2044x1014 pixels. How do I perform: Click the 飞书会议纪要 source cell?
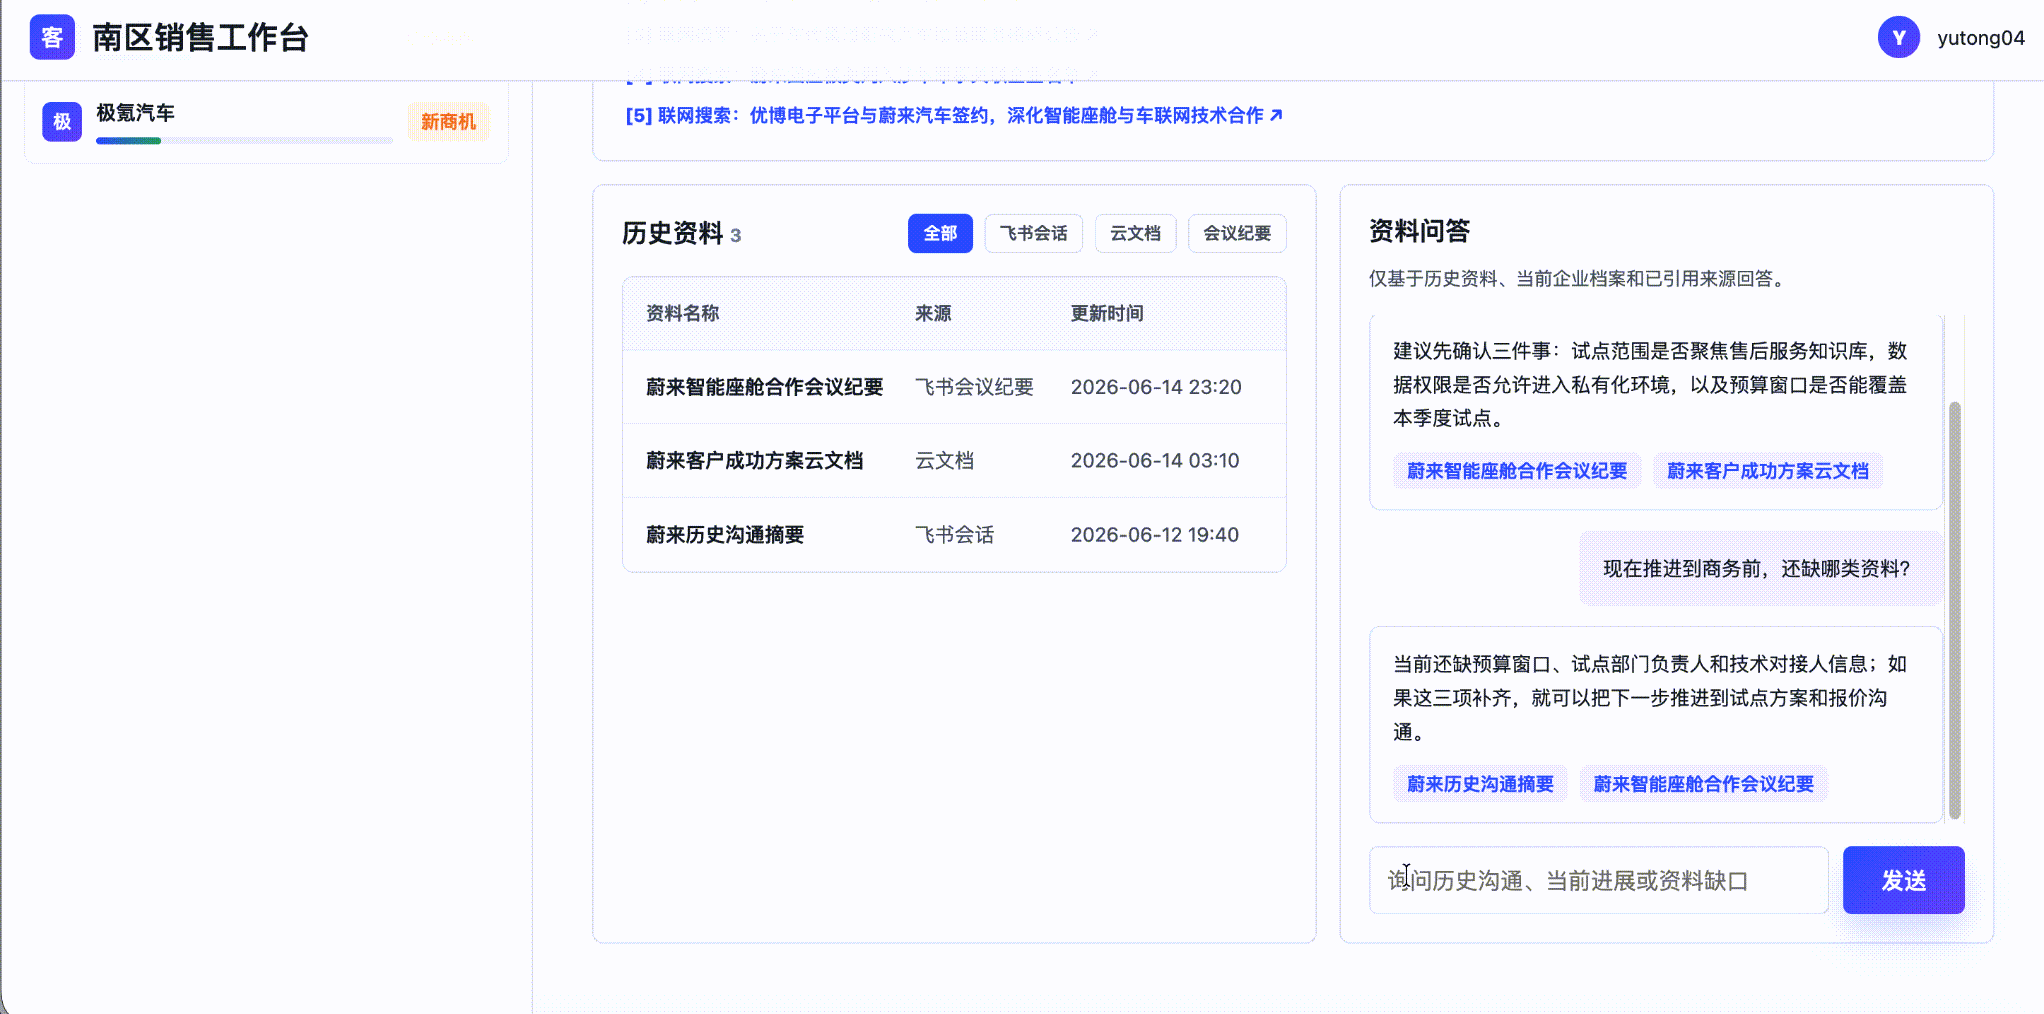974,387
